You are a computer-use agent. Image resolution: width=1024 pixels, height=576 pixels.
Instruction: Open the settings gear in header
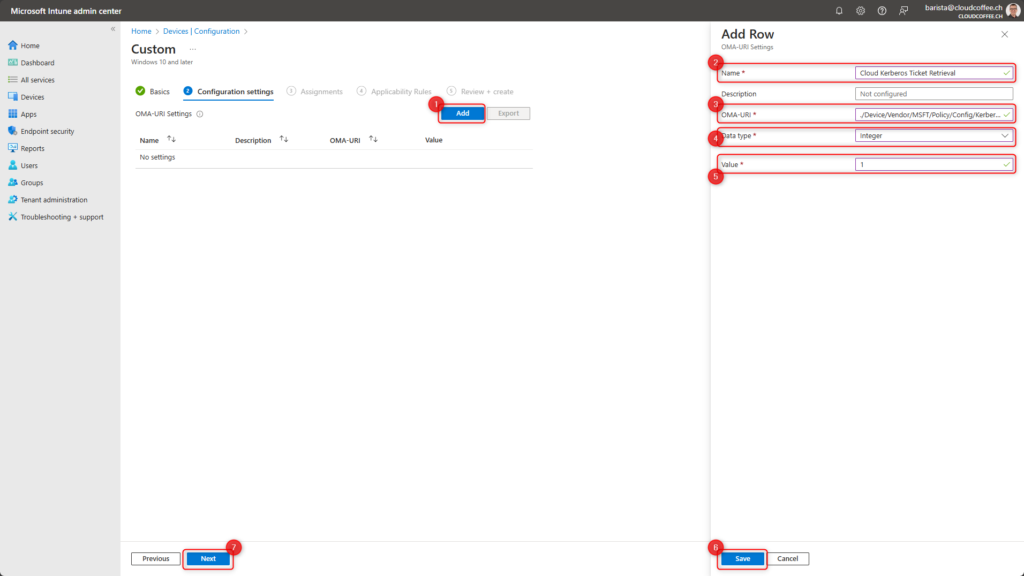click(x=860, y=10)
